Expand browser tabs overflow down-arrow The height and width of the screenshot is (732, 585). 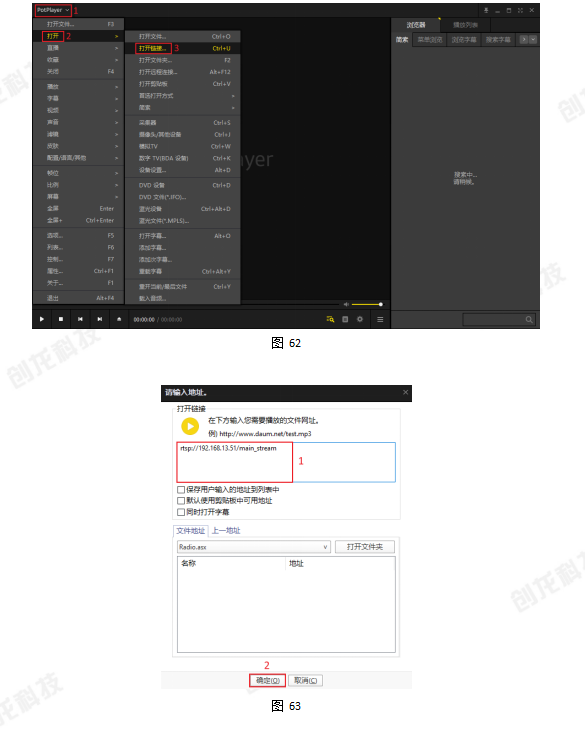coord(533,40)
